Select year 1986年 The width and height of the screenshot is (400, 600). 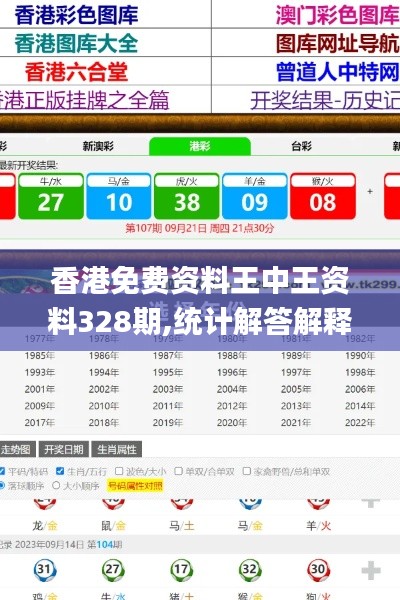pos(104,355)
